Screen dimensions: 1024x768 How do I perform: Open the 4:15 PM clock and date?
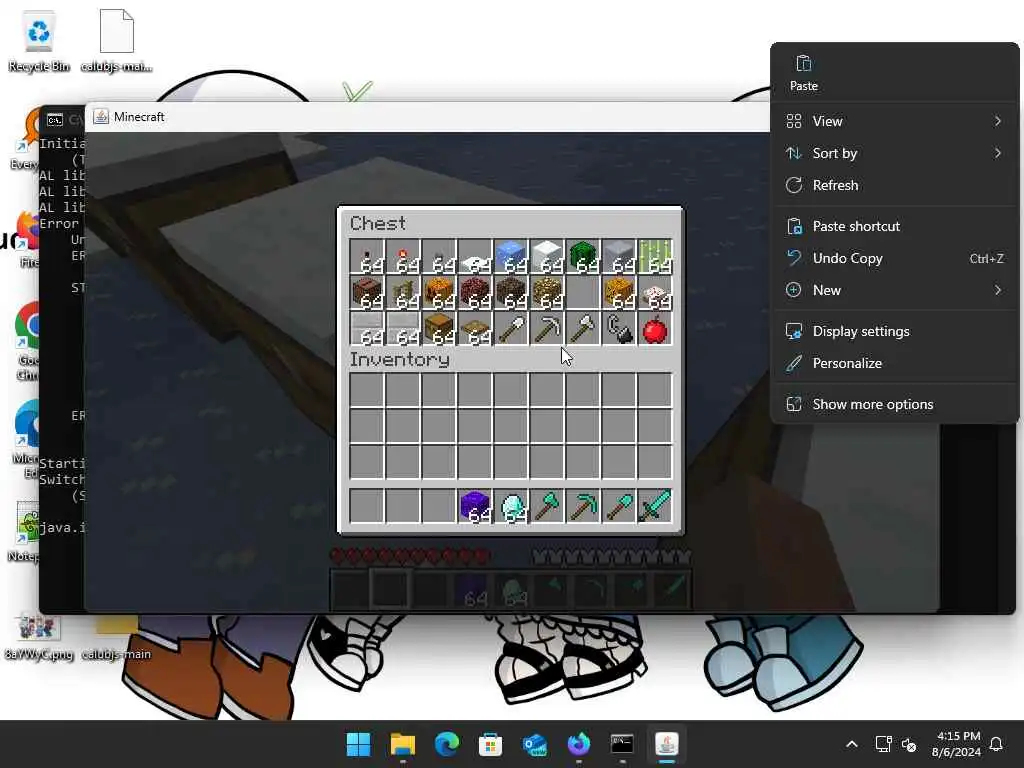click(955, 744)
